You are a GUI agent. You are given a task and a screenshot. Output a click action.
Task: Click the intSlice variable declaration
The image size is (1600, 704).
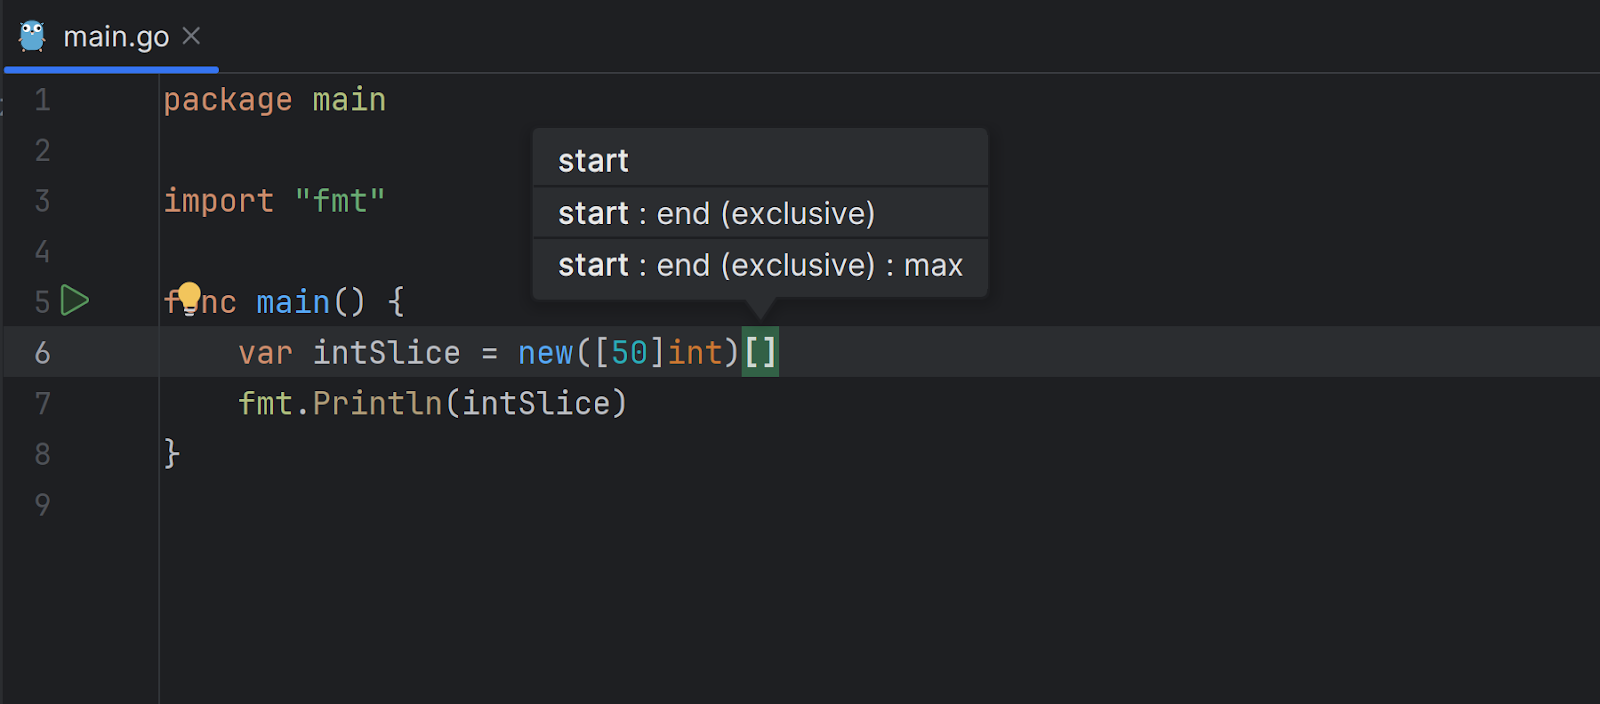[386, 353]
